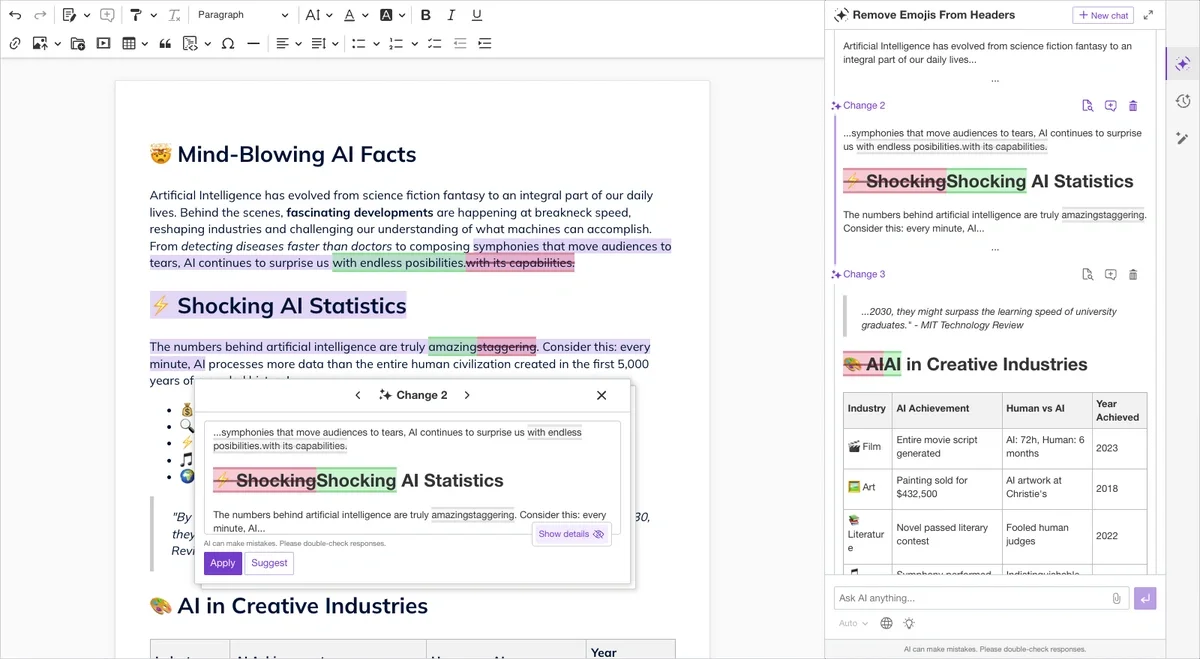Viewport: 1200px width, 659px height.
Task: Start a New chat
Action: tap(1103, 15)
